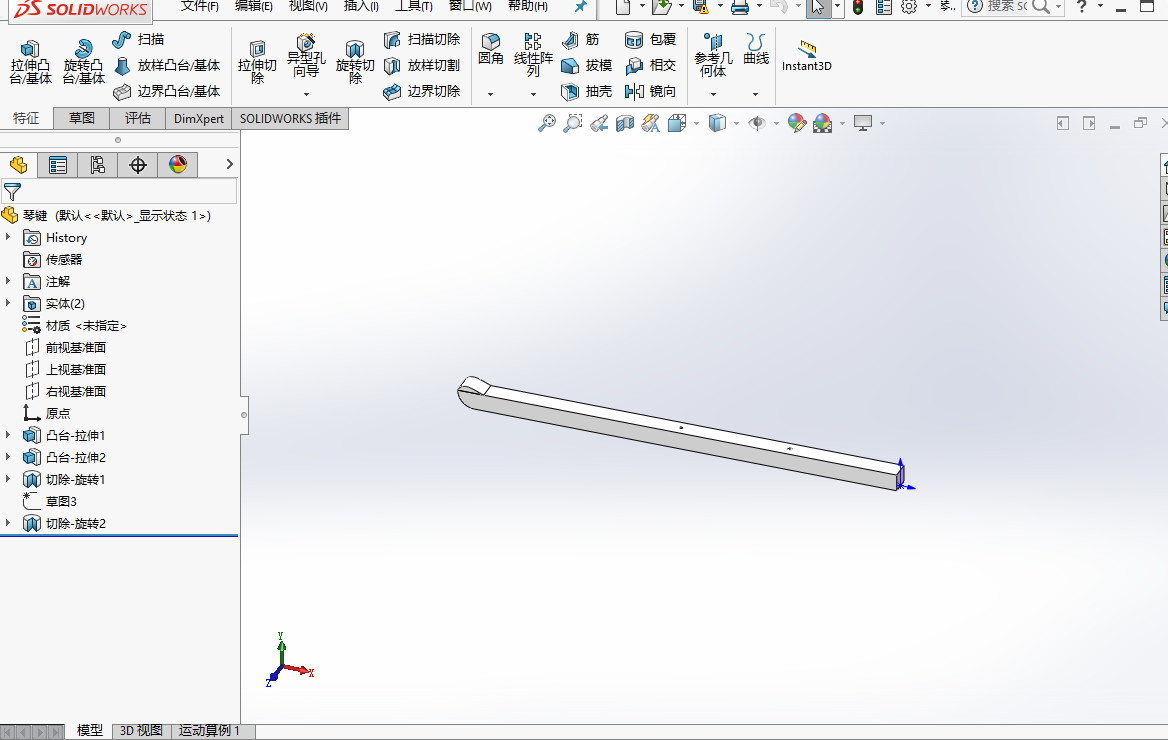Choose the 边界凸台/基体 boundary boss tool
This screenshot has height=740, width=1168.
tap(168, 91)
